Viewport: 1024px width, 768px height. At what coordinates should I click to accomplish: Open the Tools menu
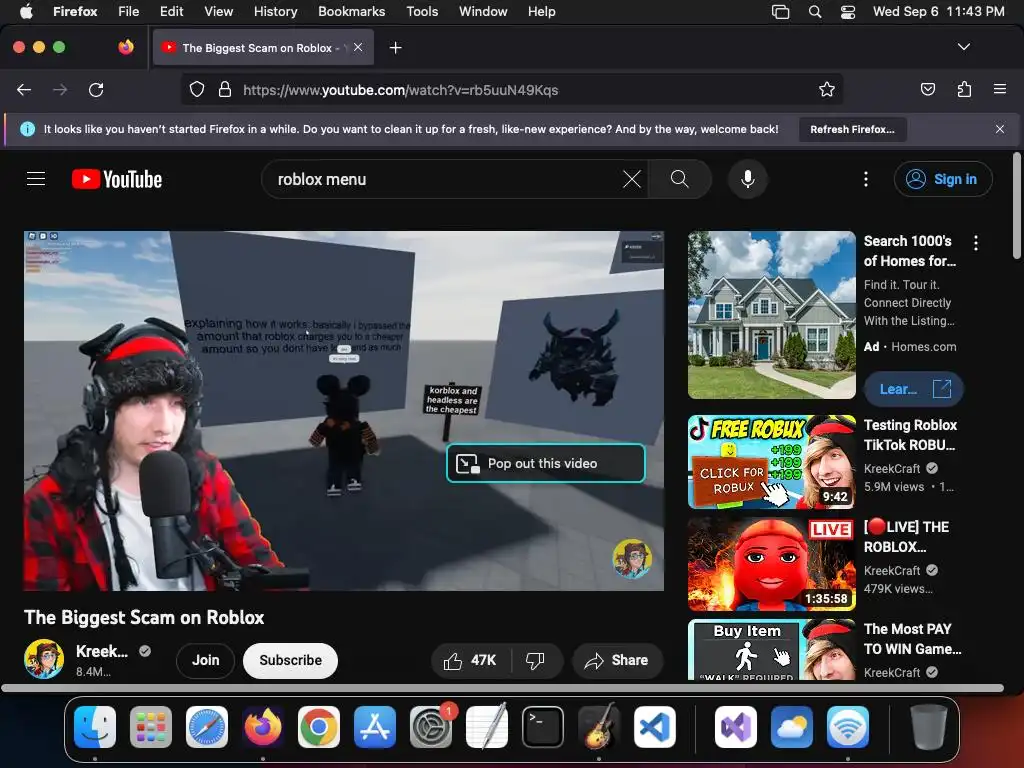pos(422,11)
